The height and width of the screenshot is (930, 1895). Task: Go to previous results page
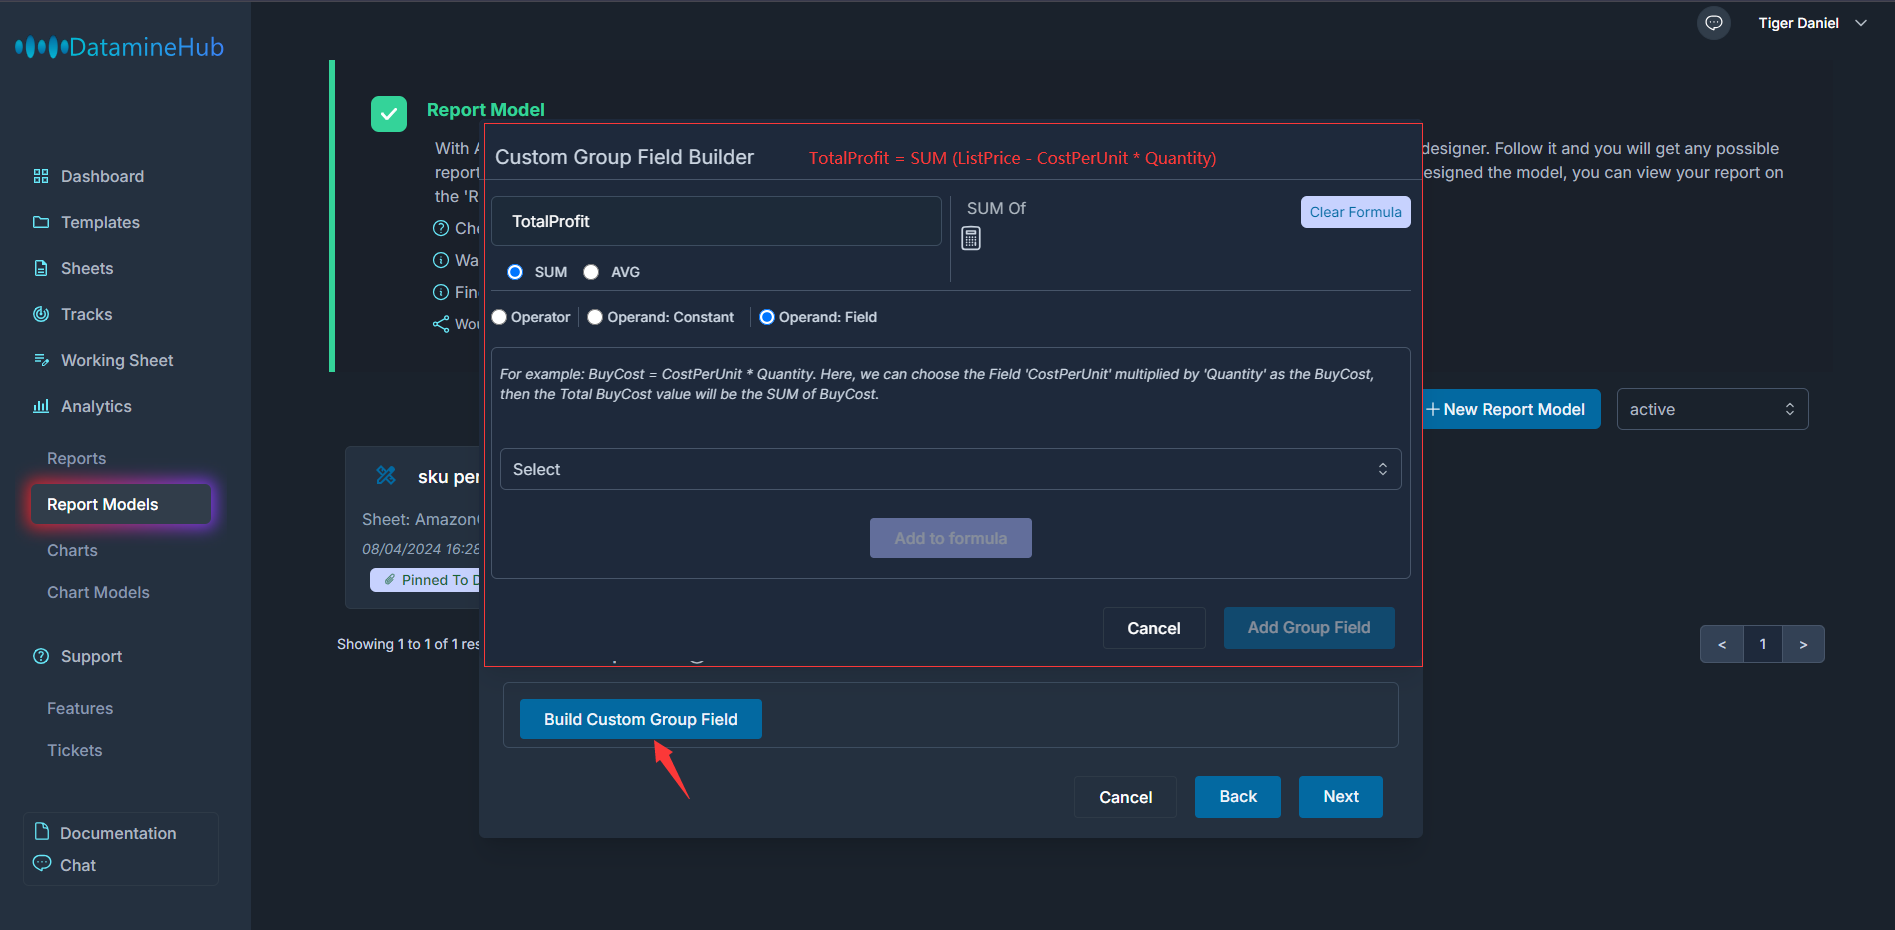click(1722, 644)
